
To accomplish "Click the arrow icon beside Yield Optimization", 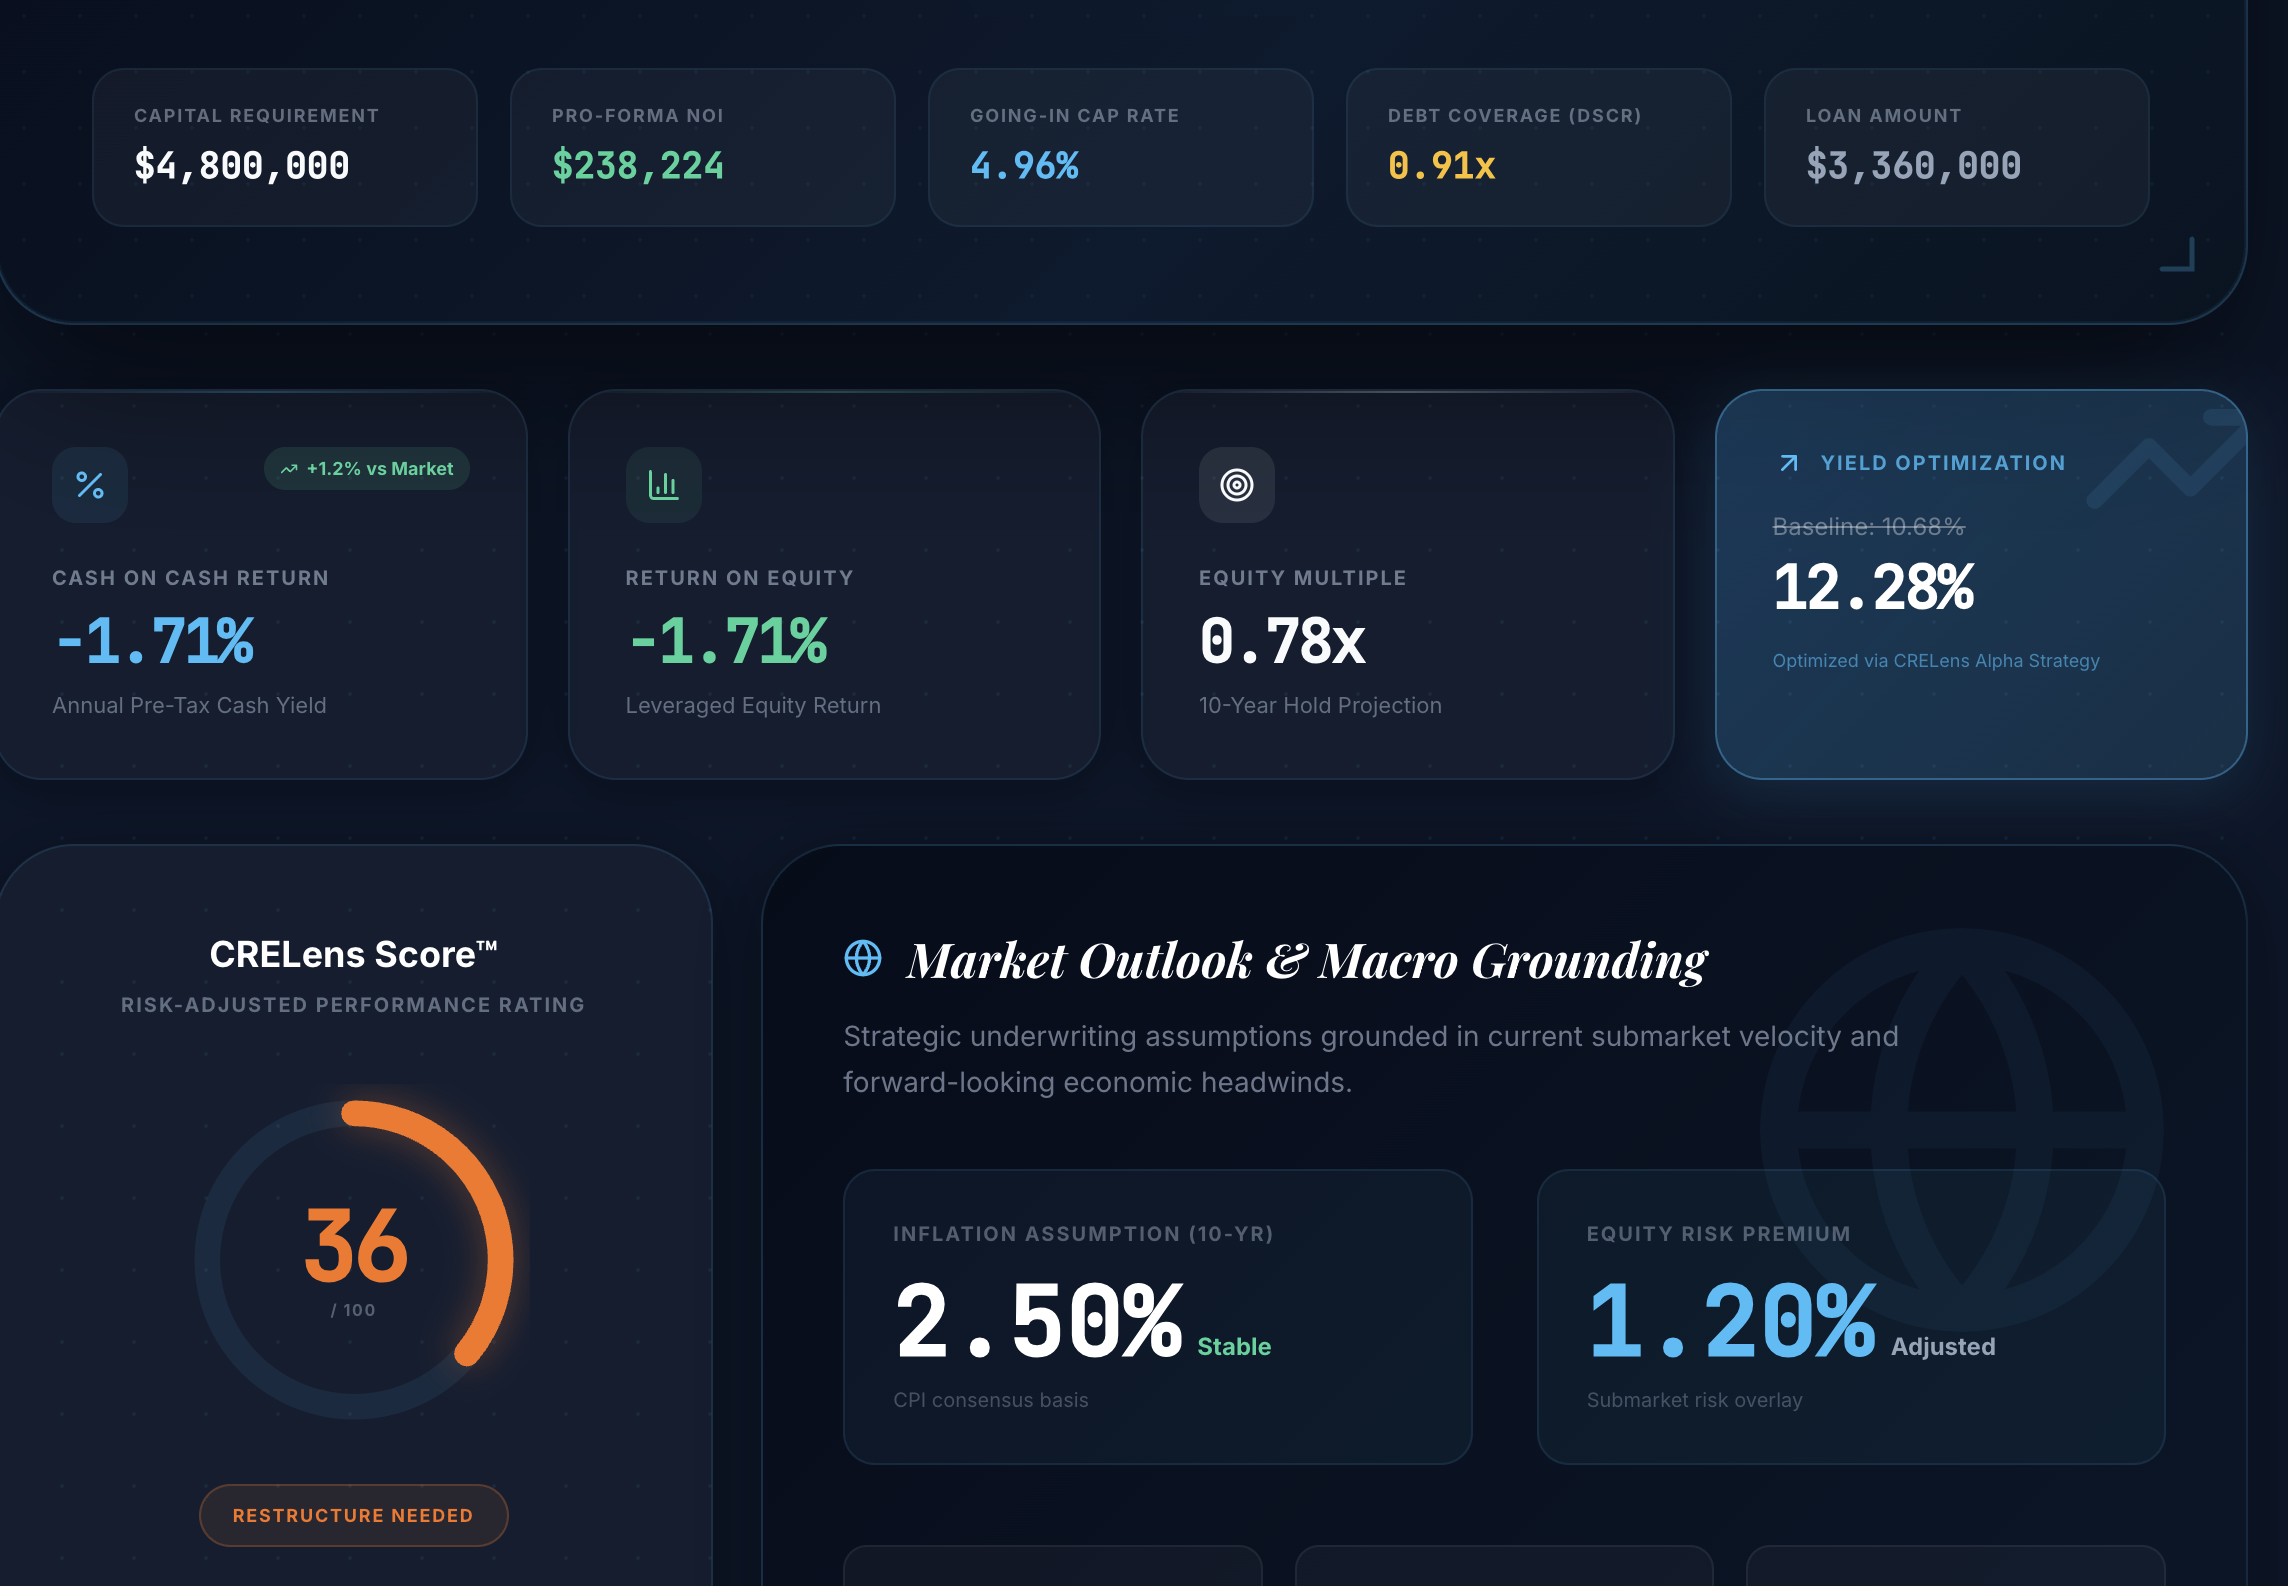I will point(1789,463).
